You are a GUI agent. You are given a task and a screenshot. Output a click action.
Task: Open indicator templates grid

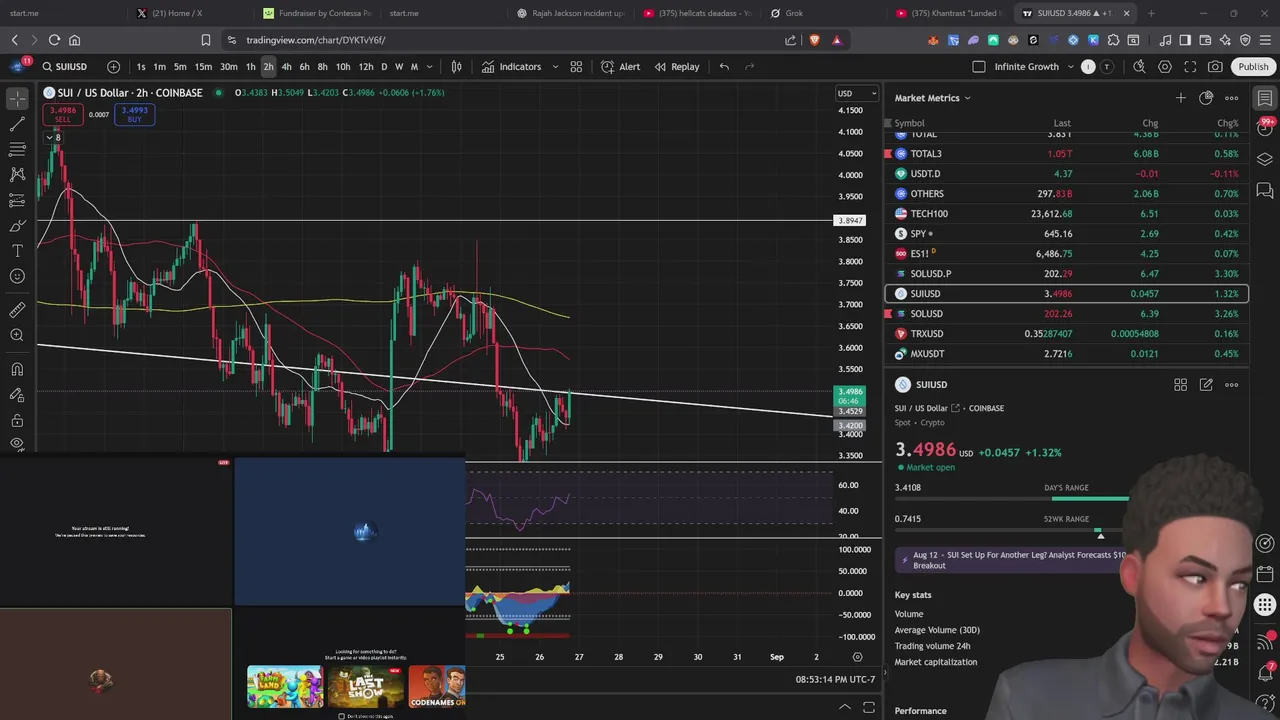576,67
